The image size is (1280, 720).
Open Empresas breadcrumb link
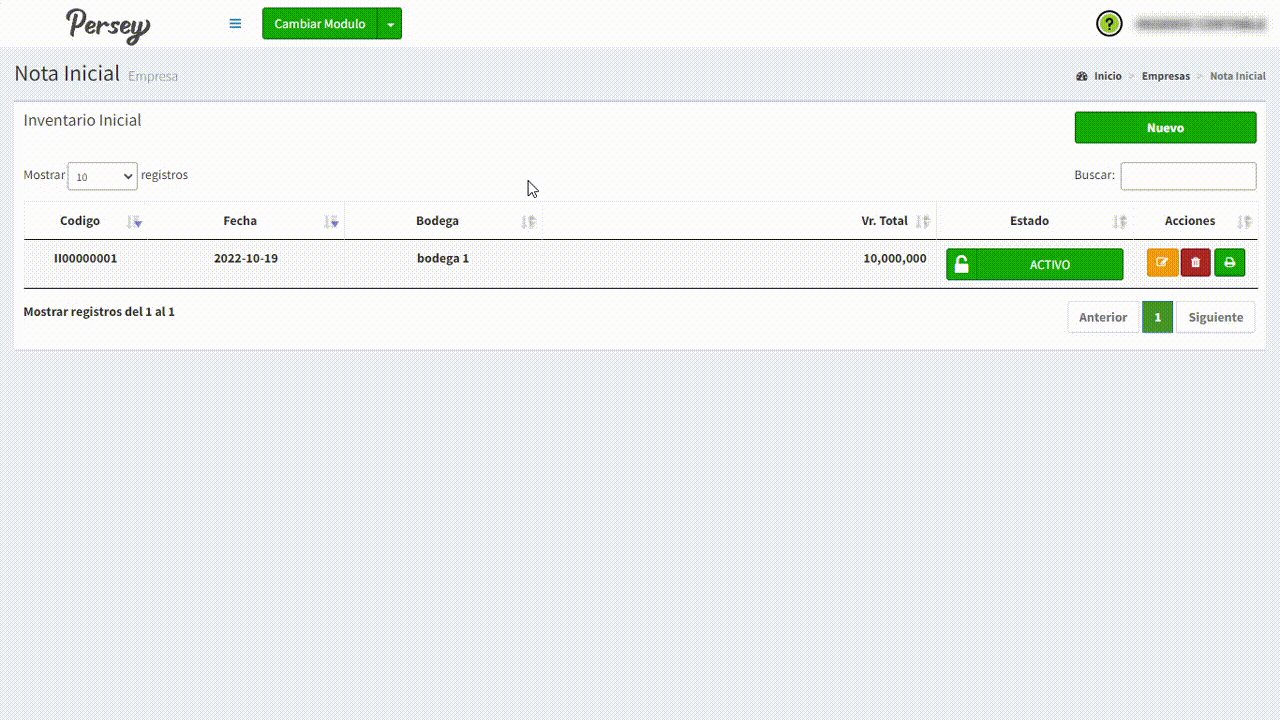[1165, 76]
